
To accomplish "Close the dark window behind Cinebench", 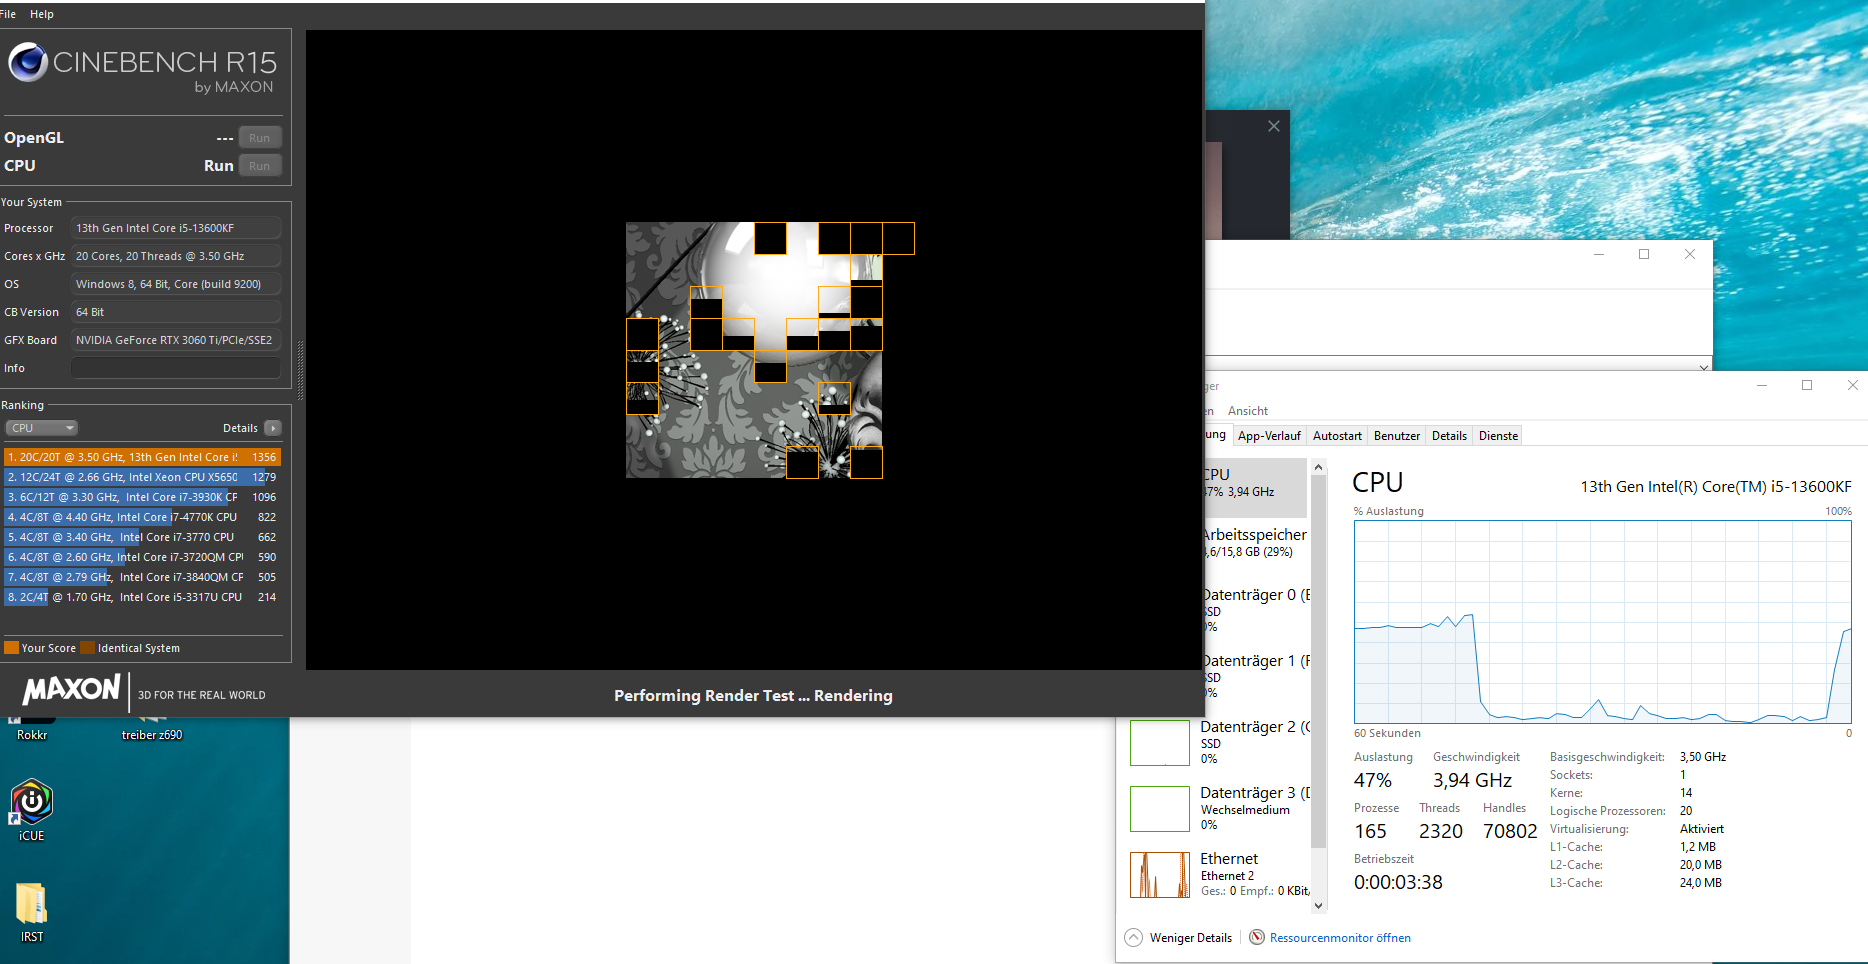I will tap(1273, 126).
